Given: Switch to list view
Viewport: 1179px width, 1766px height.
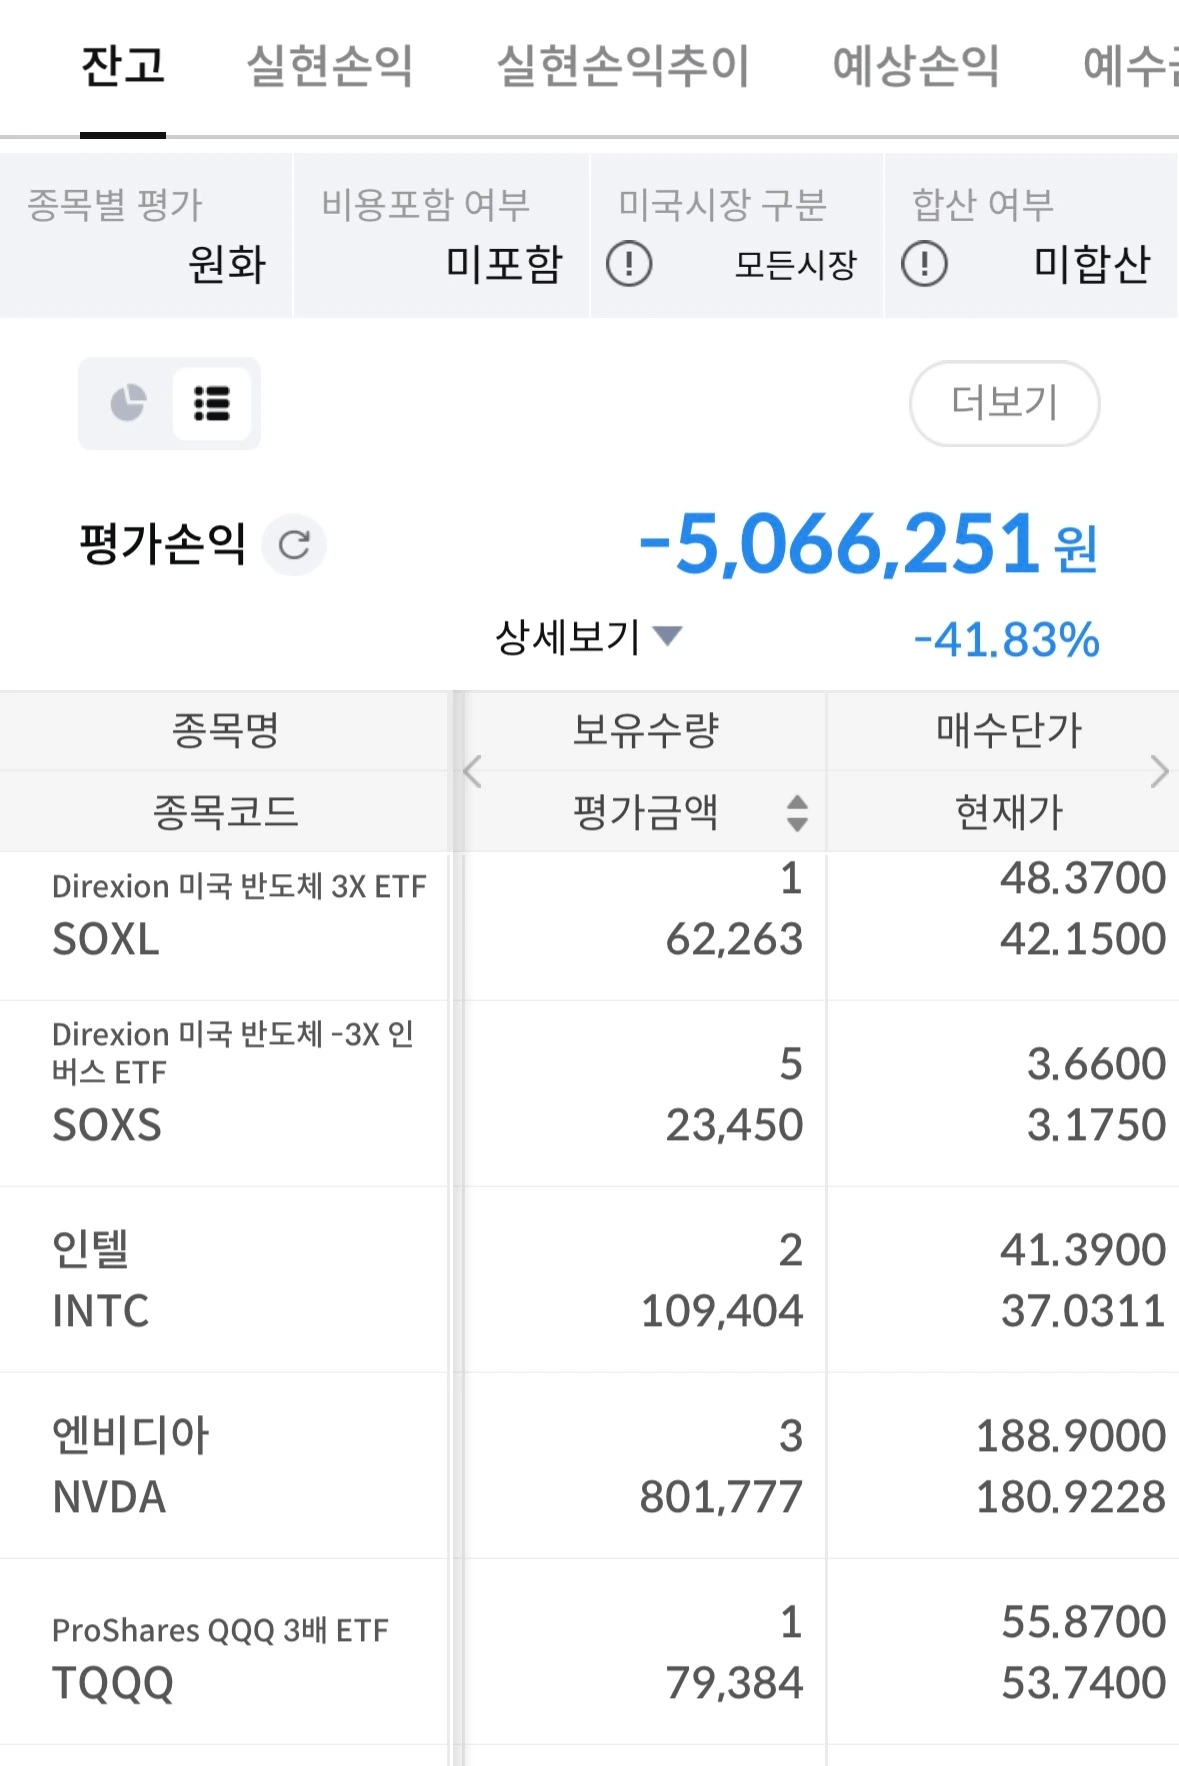Looking at the screenshot, I should (x=212, y=403).
